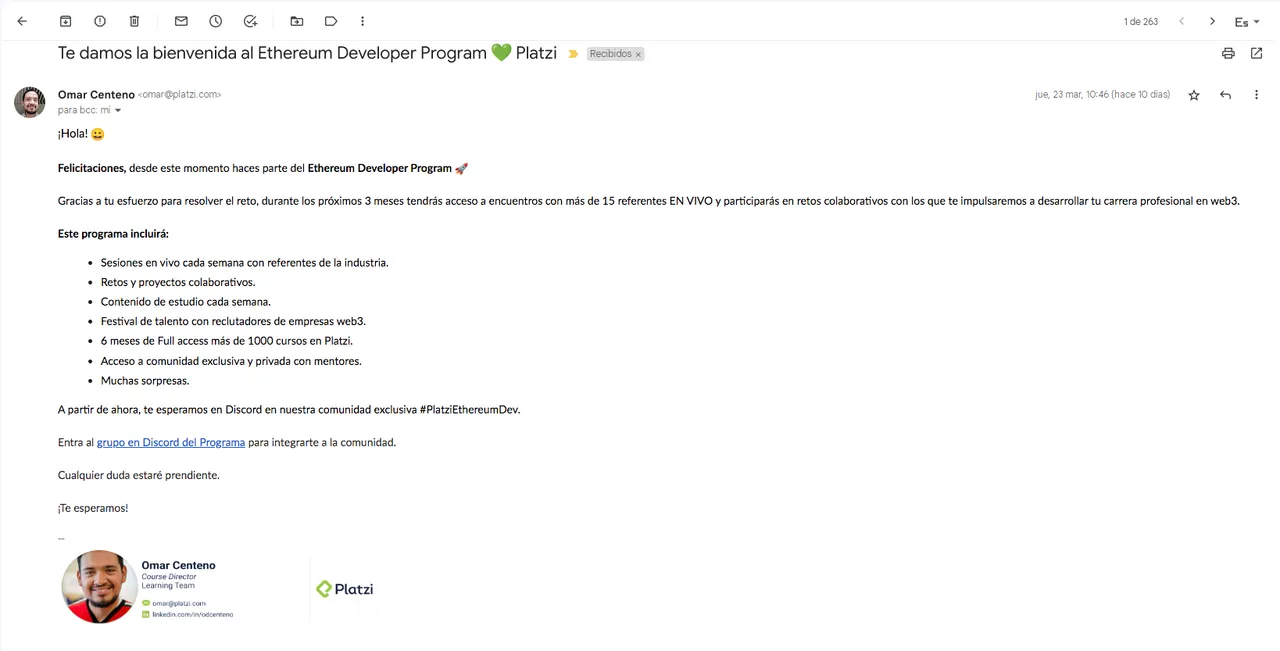Screen dimensions: 1280x651
Task: Click the bullet 6 meses de Full access
Action: point(227,341)
